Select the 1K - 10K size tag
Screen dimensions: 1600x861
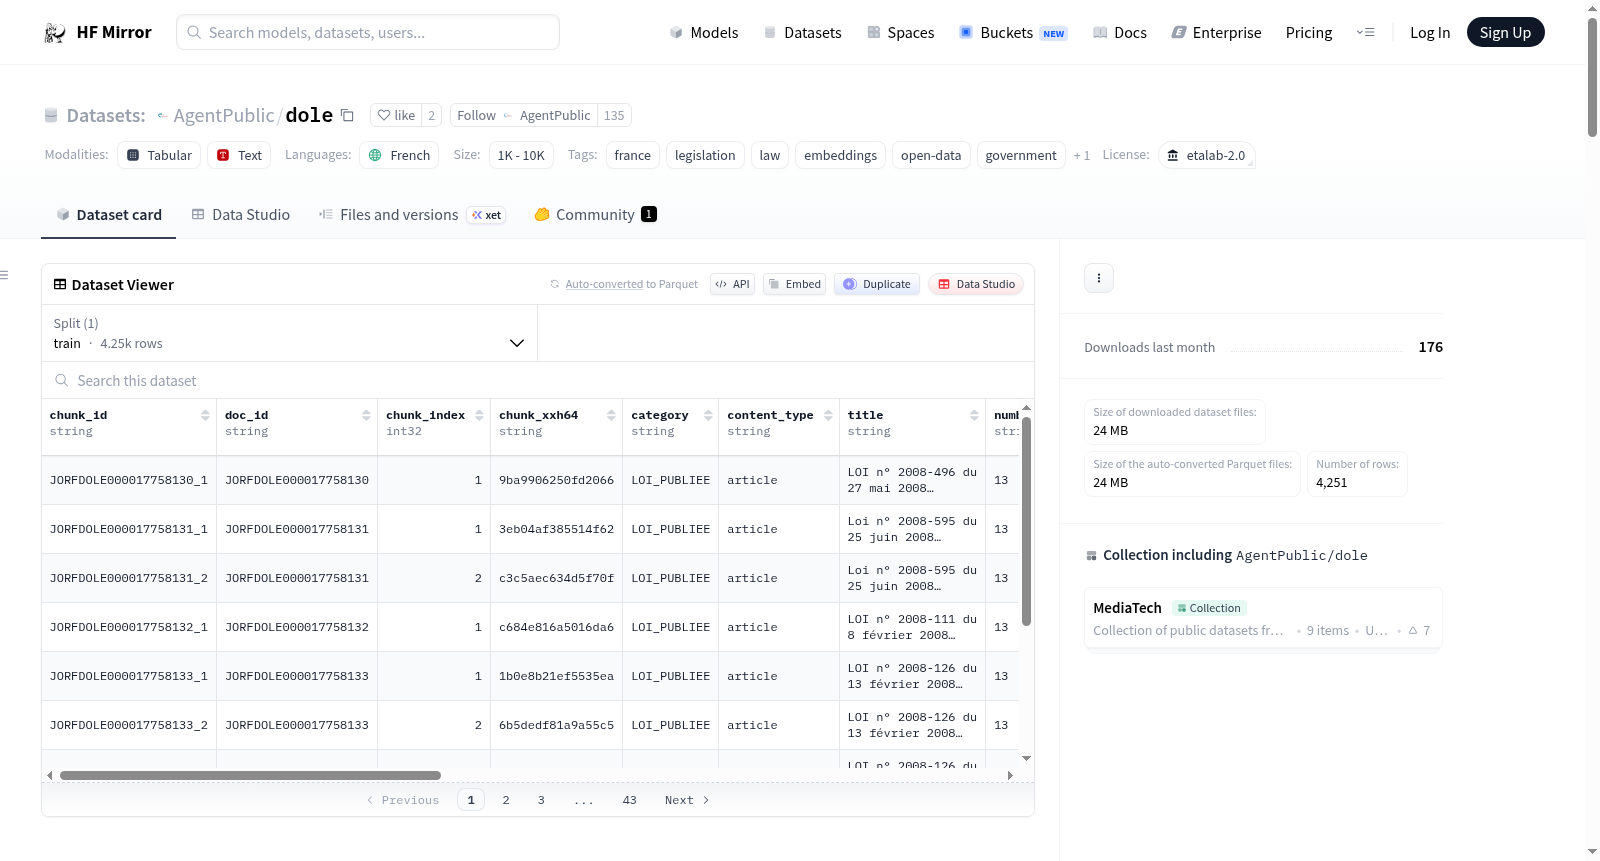(x=521, y=155)
